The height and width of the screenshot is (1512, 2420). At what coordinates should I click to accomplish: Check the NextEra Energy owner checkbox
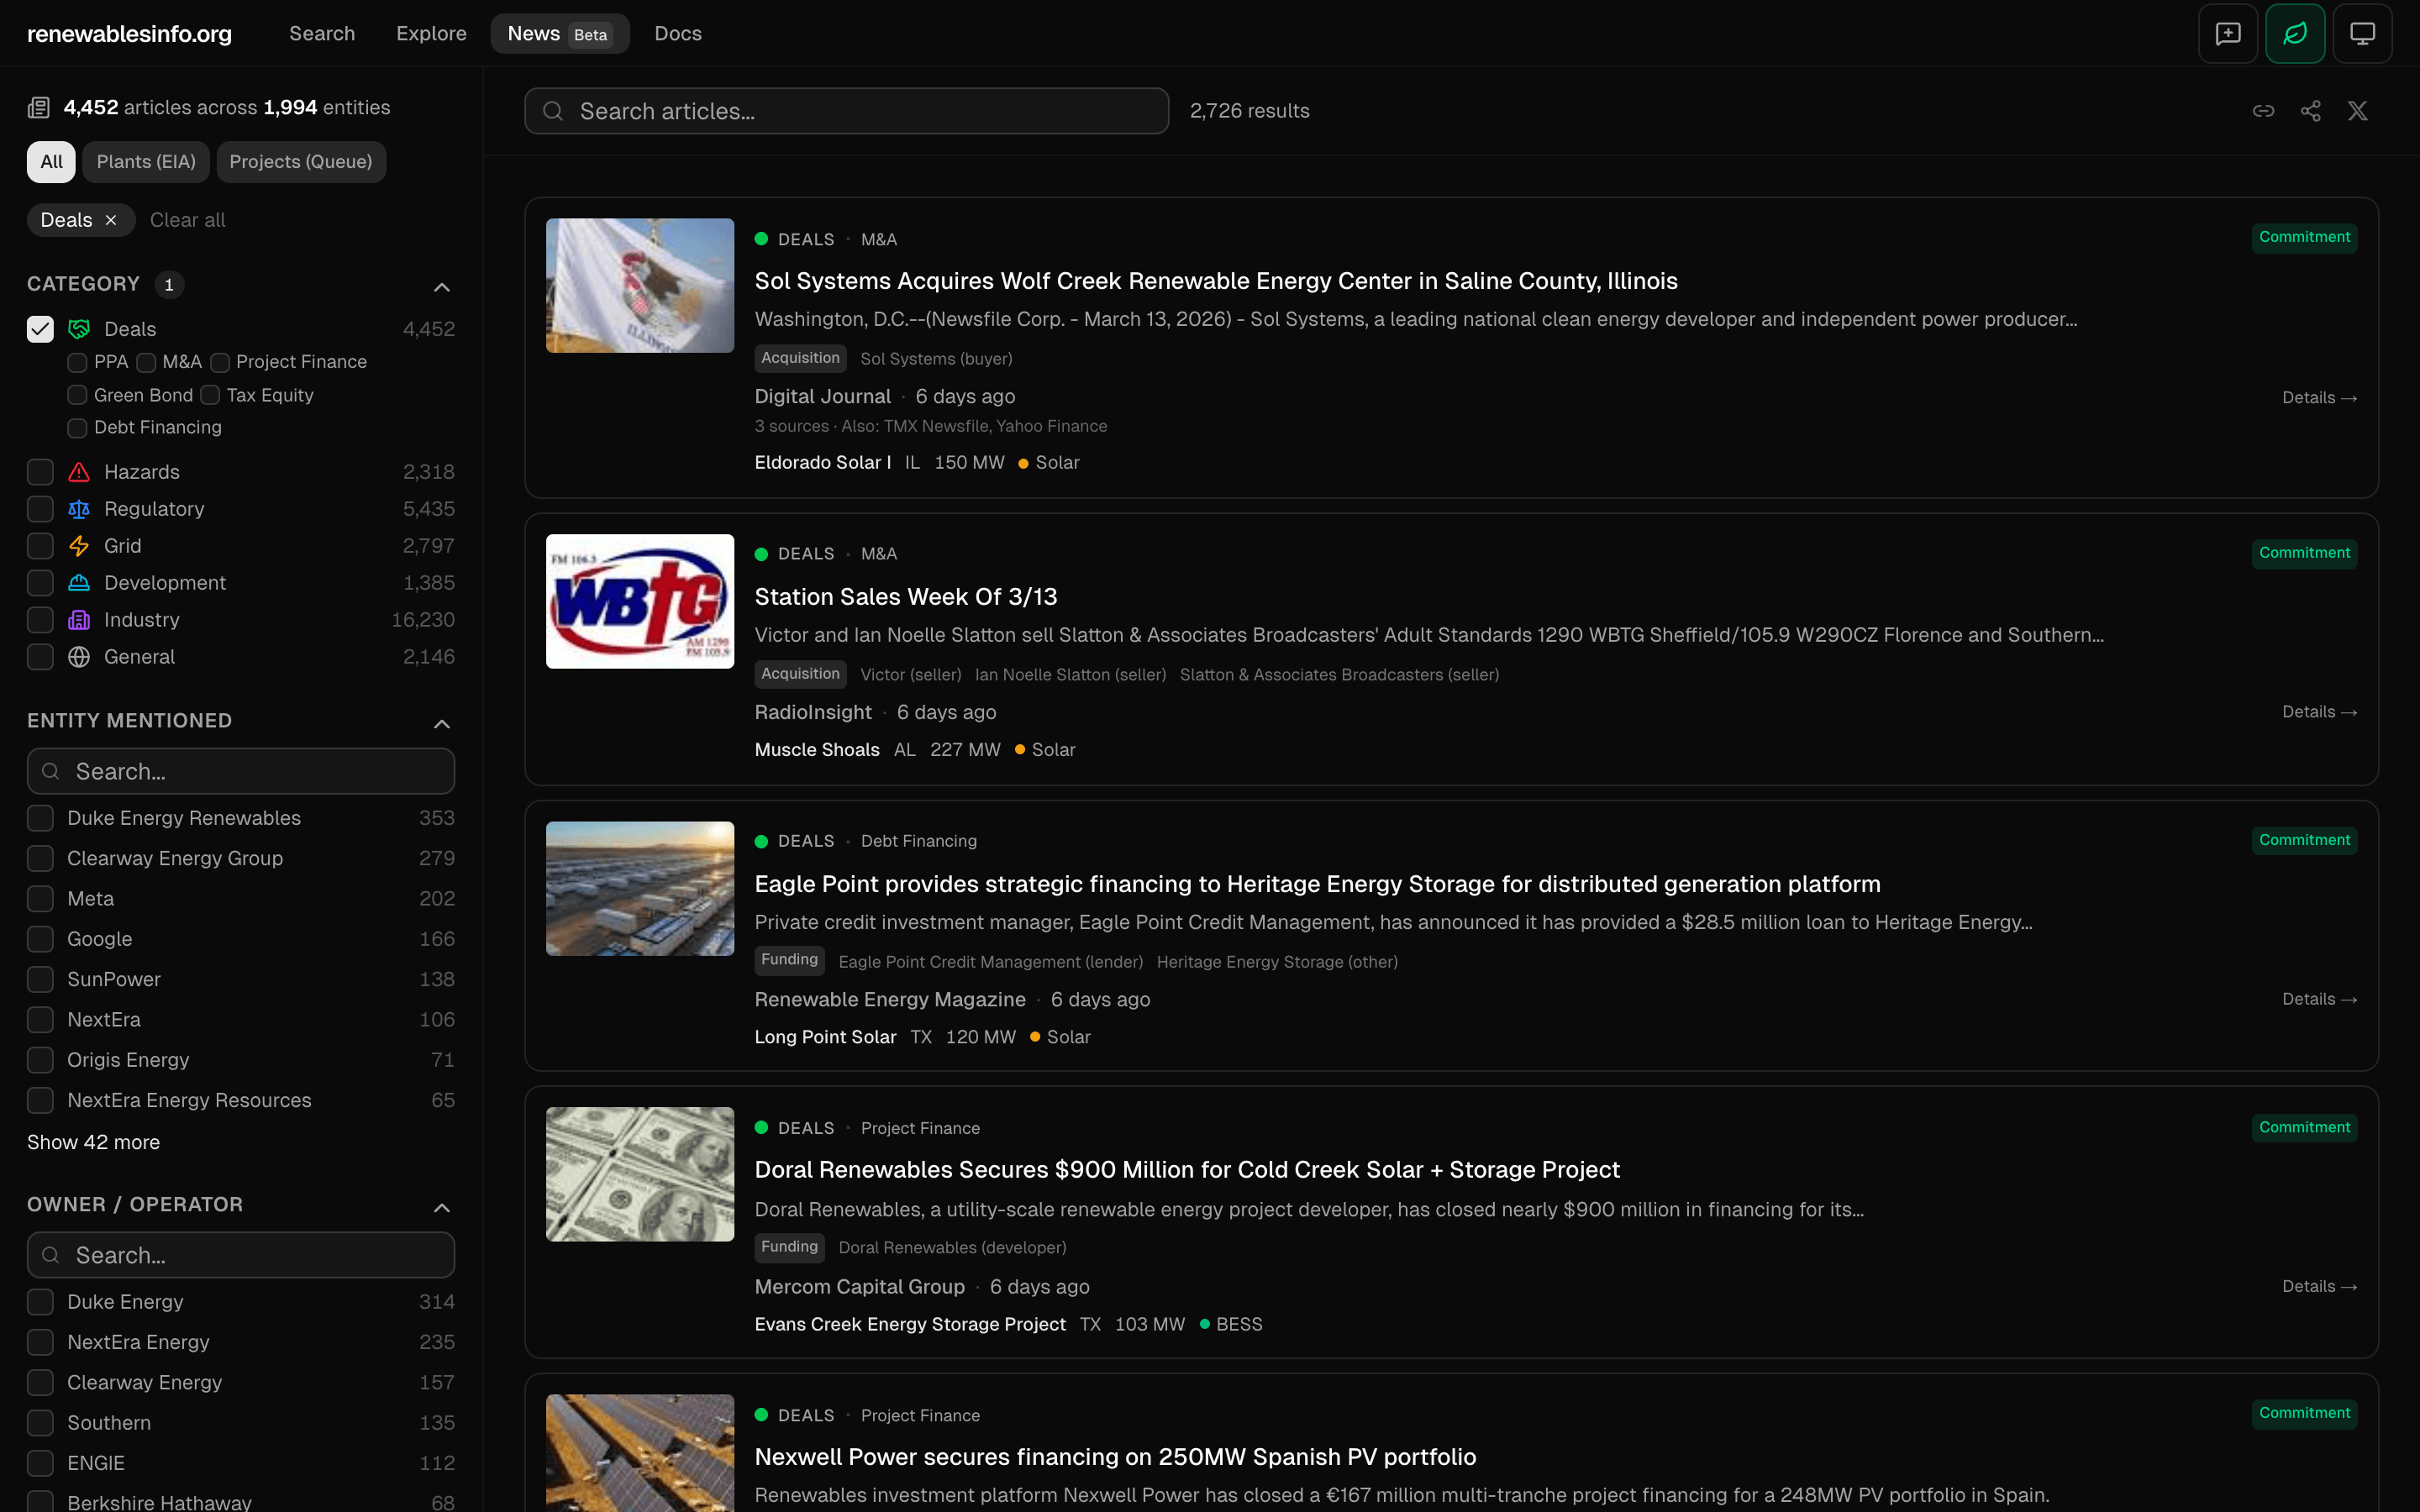[x=40, y=1342]
